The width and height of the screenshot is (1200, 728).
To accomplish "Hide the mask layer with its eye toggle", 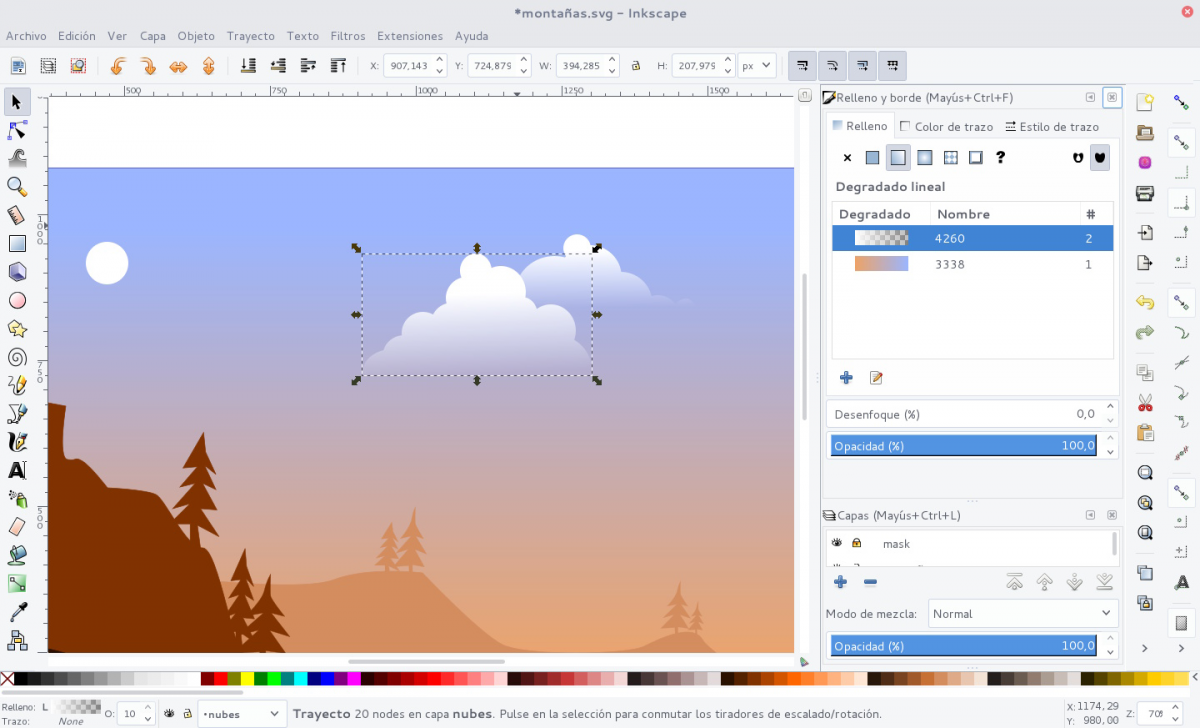I will click(837, 543).
